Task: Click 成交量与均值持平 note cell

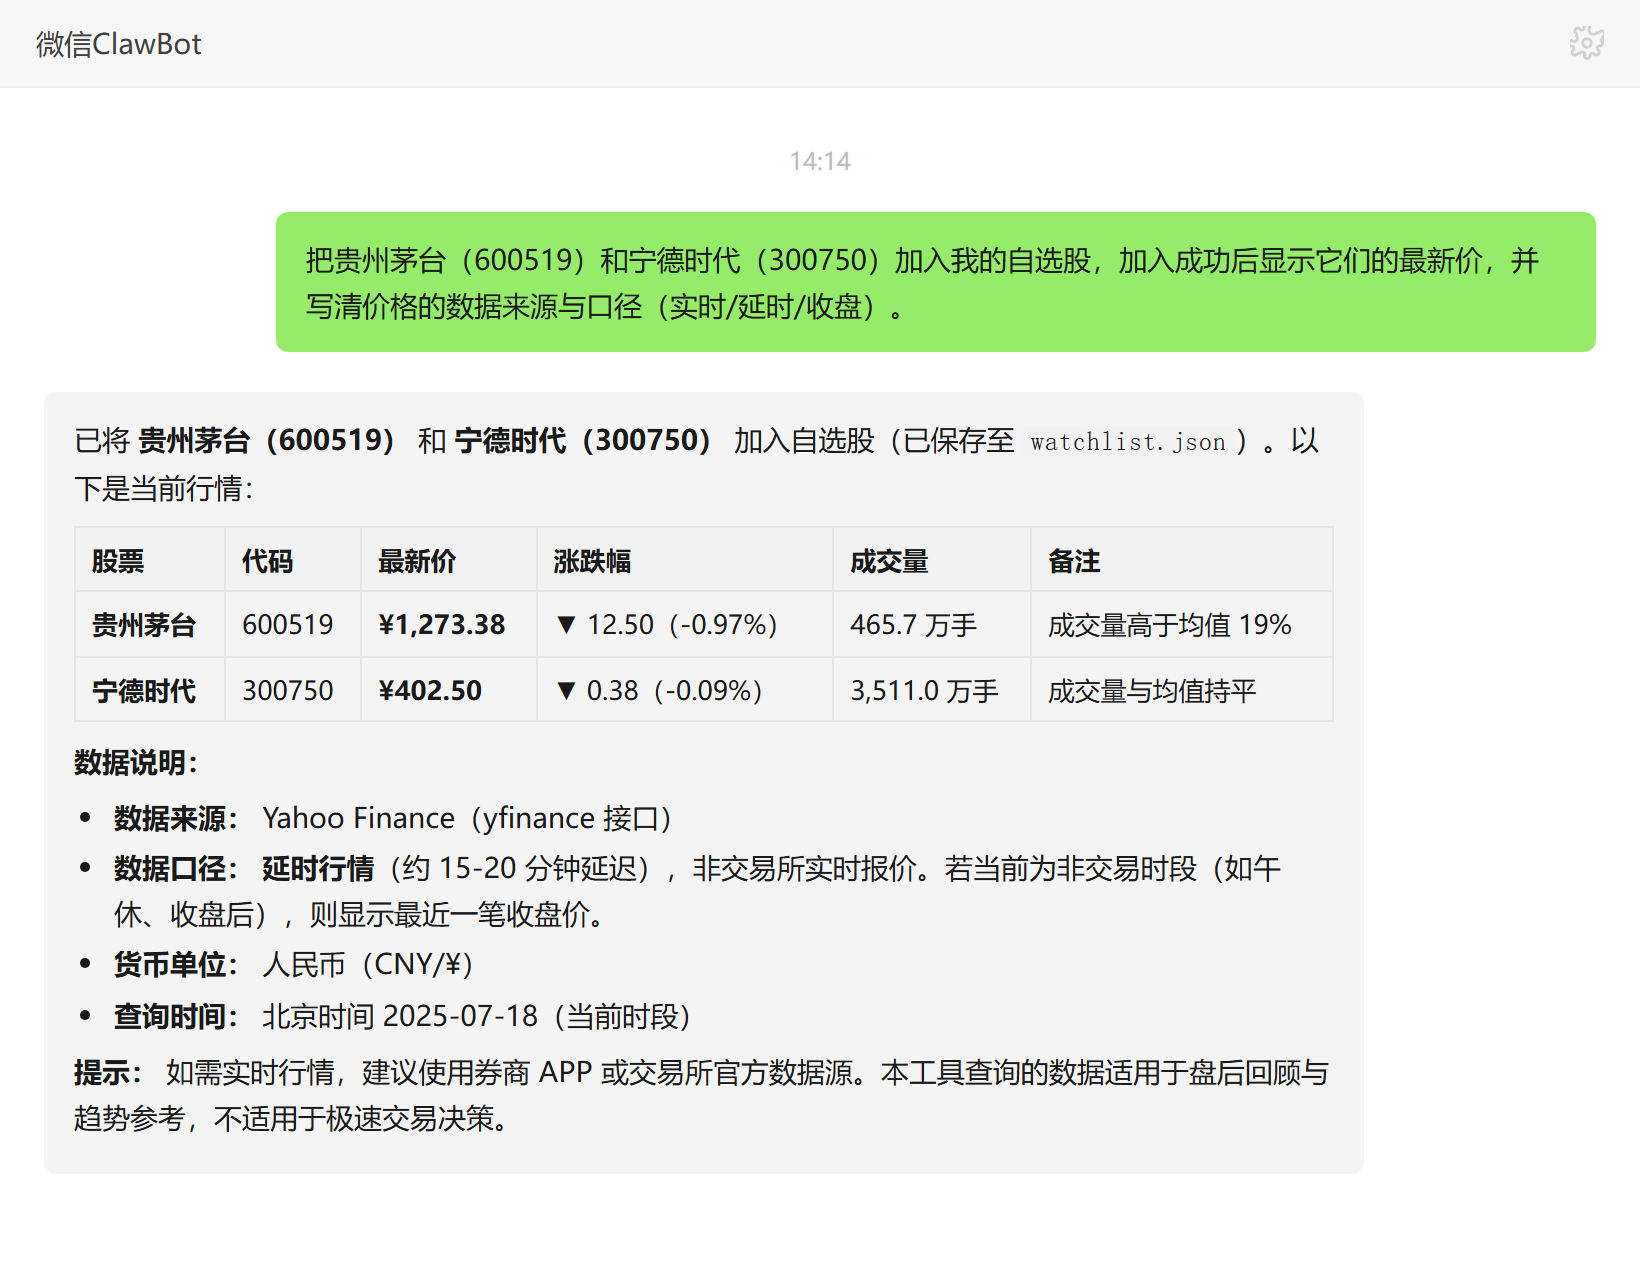Action: (1182, 690)
